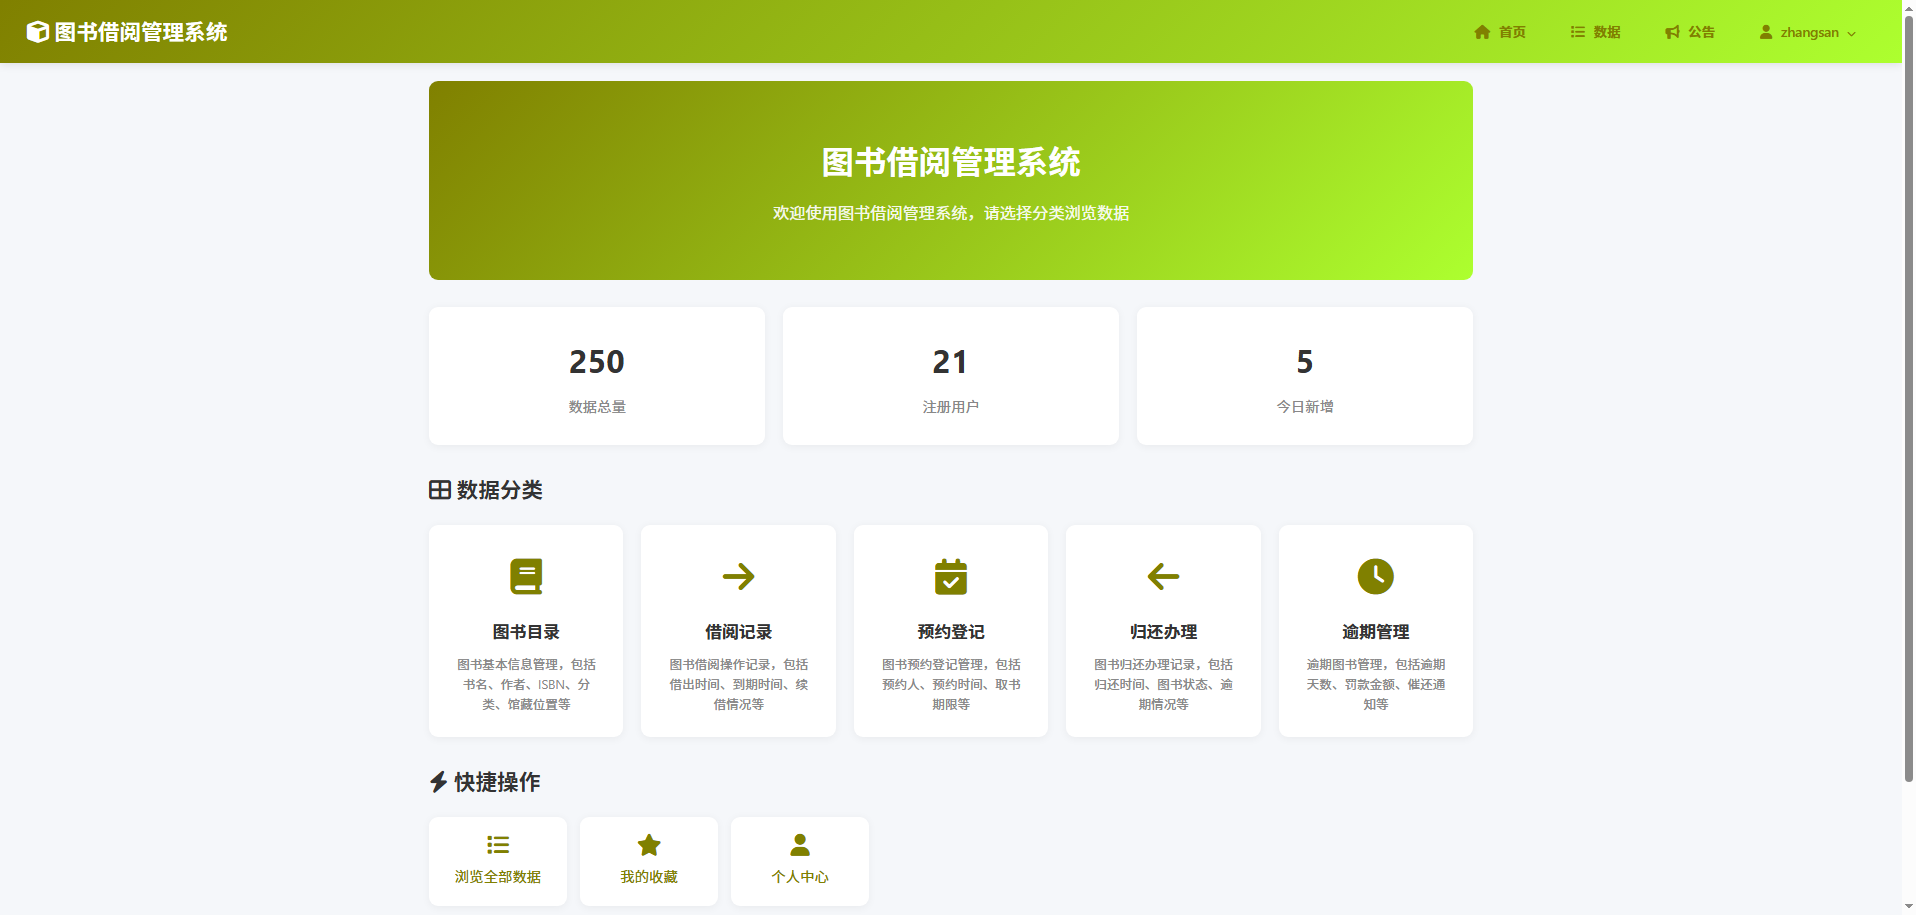
Task: Click the 浏览全部数据 shortcut label
Action: pyautogui.click(x=498, y=877)
